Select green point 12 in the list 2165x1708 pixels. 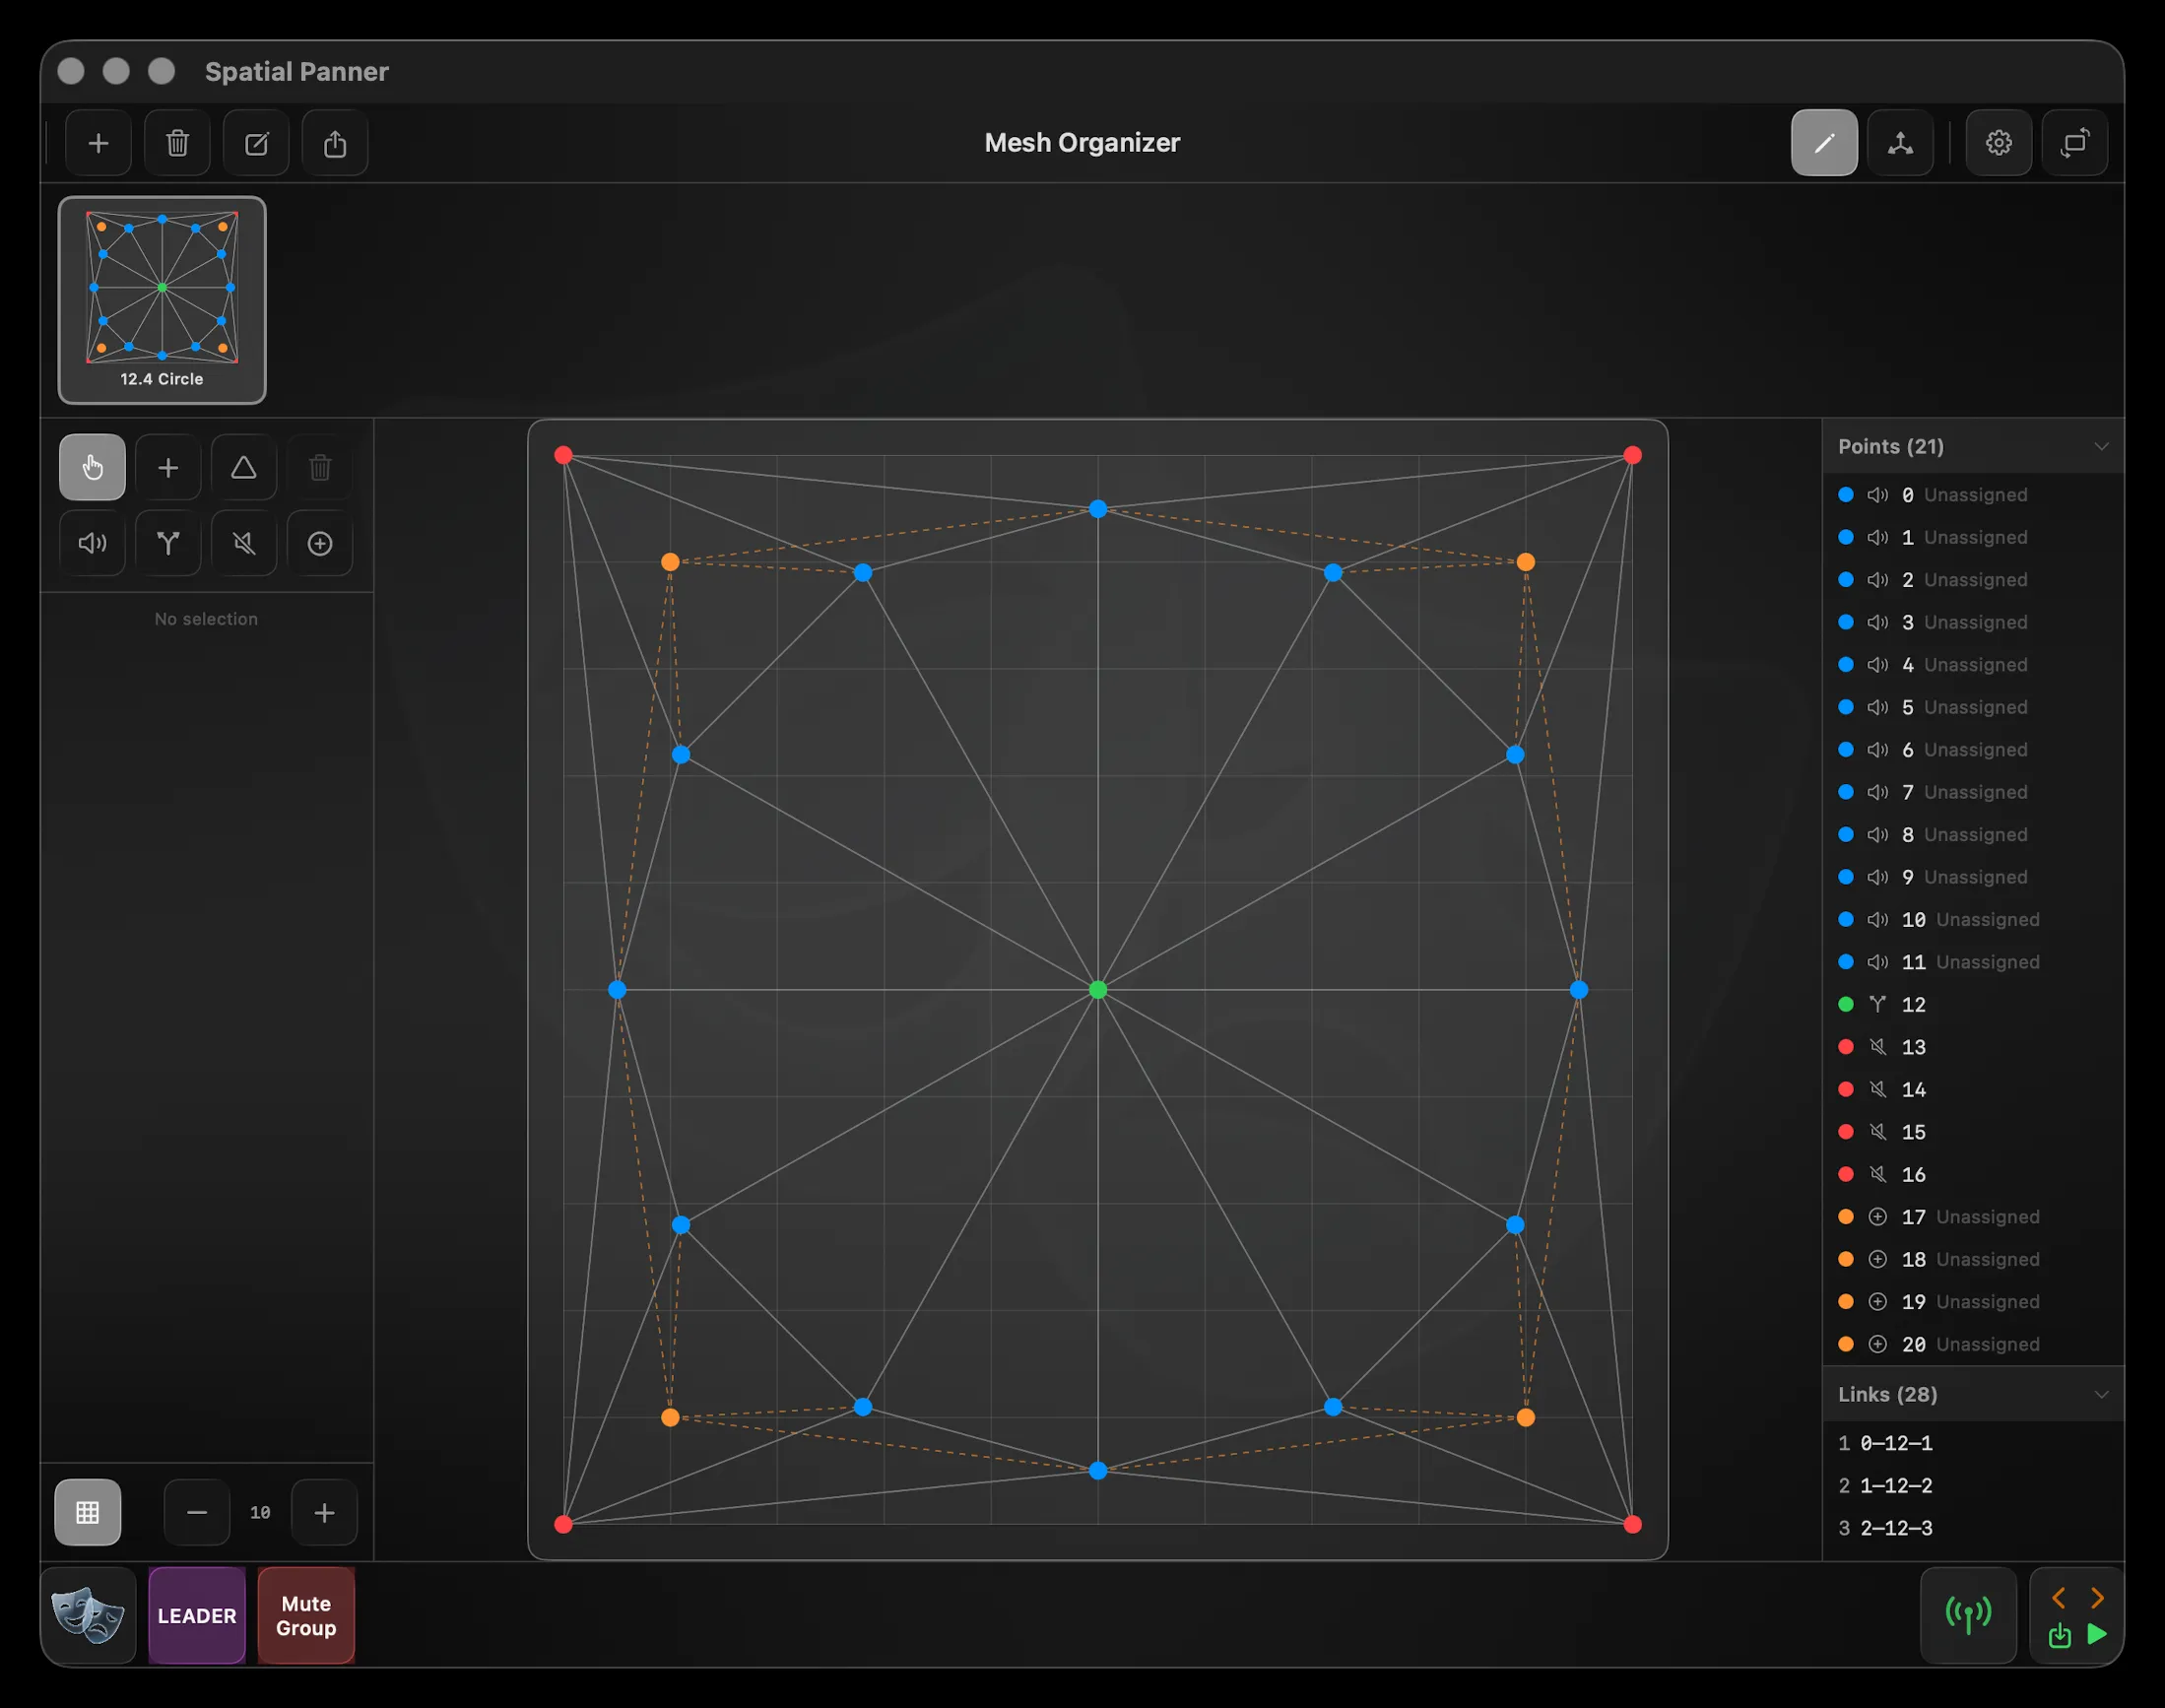coord(1973,1004)
